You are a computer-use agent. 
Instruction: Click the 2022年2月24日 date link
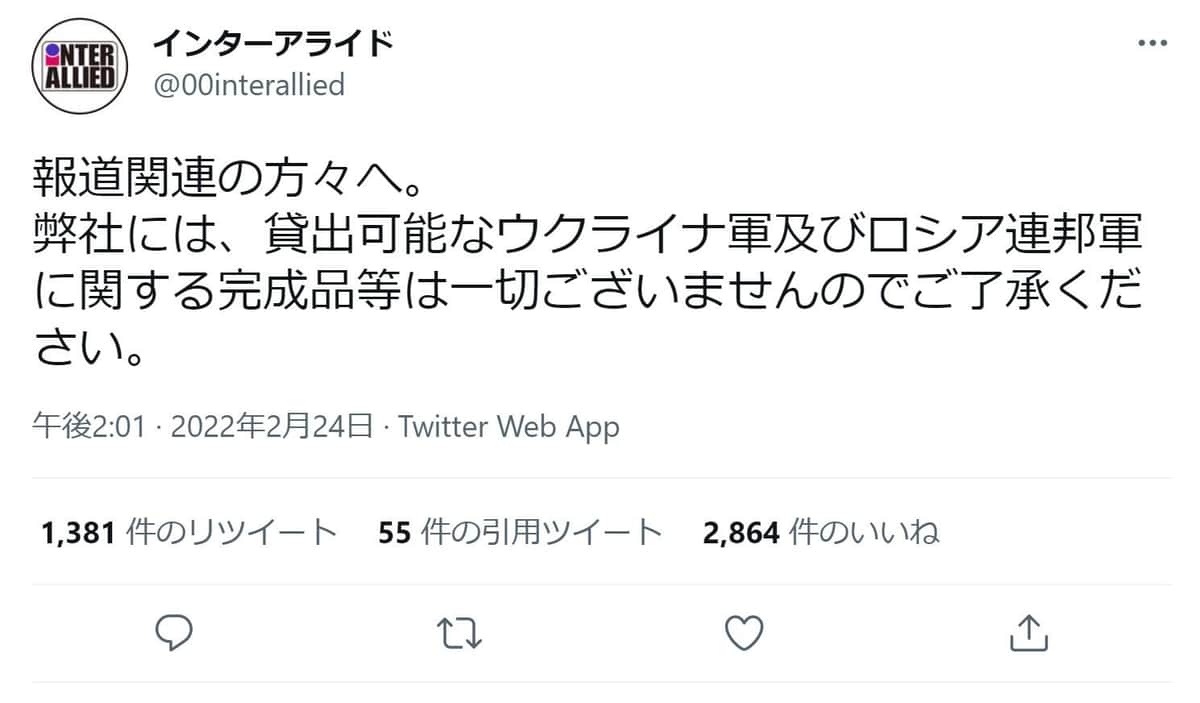272,428
